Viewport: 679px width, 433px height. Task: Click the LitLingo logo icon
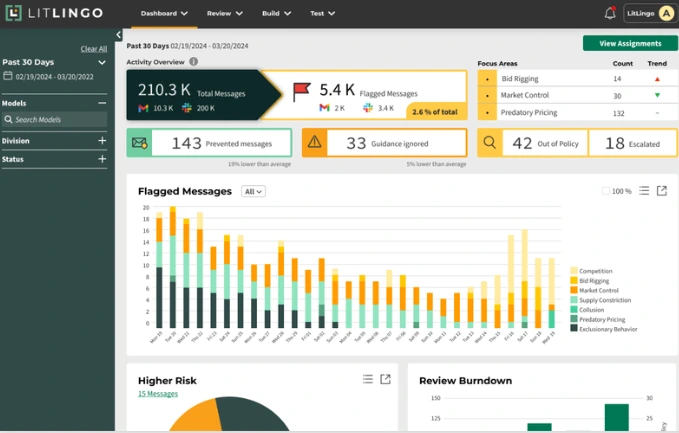[13, 13]
